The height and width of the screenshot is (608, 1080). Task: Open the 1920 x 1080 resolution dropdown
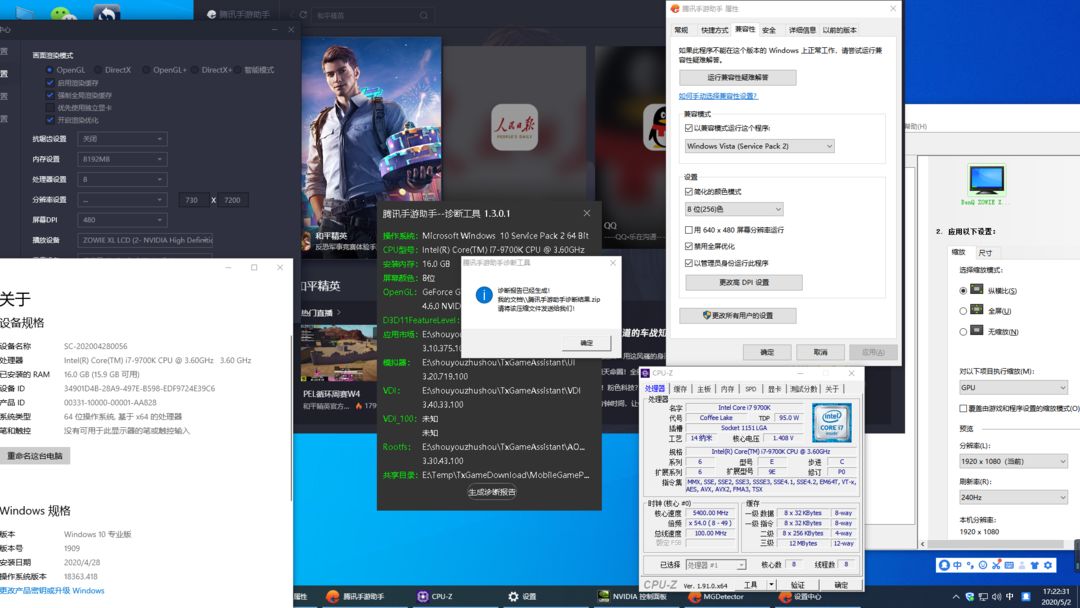point(1013,461)
